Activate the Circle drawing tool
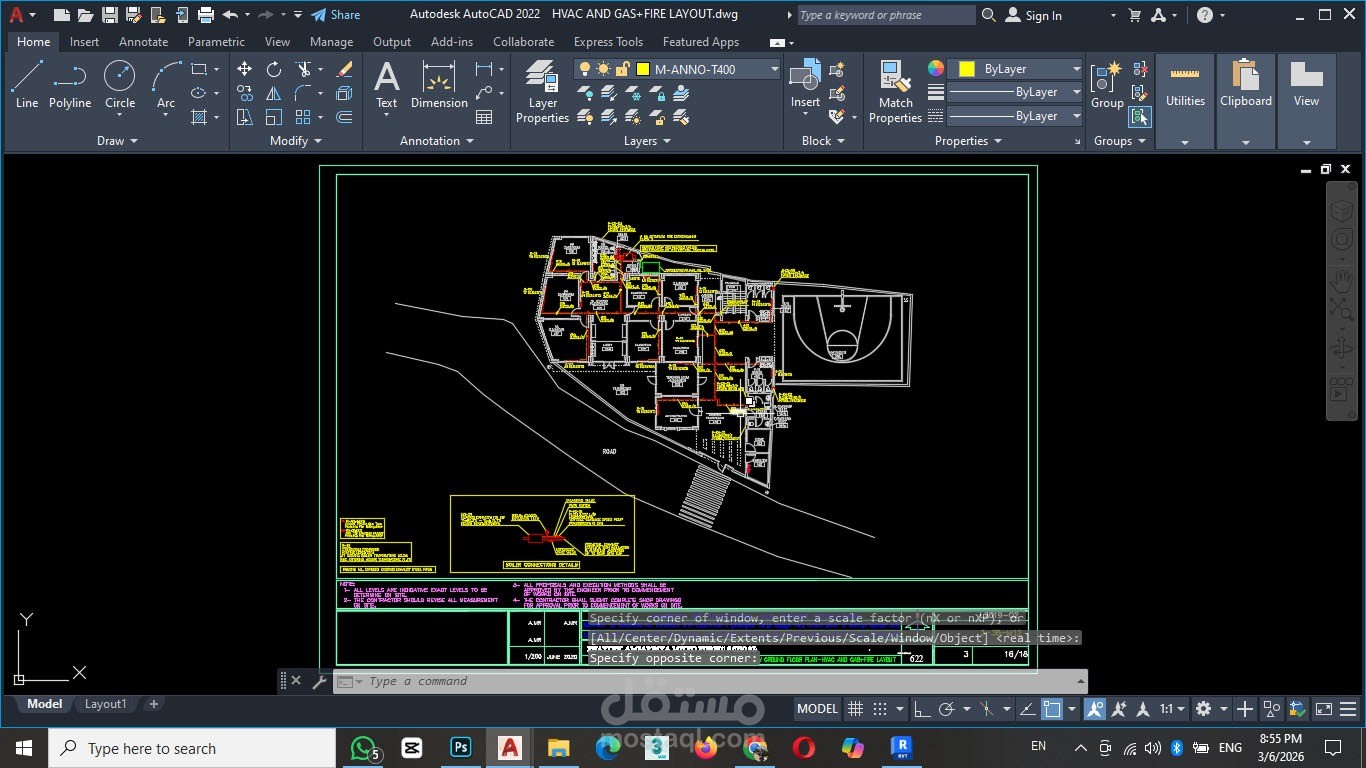The image size is (1366, 768). (x=119, y=80)
